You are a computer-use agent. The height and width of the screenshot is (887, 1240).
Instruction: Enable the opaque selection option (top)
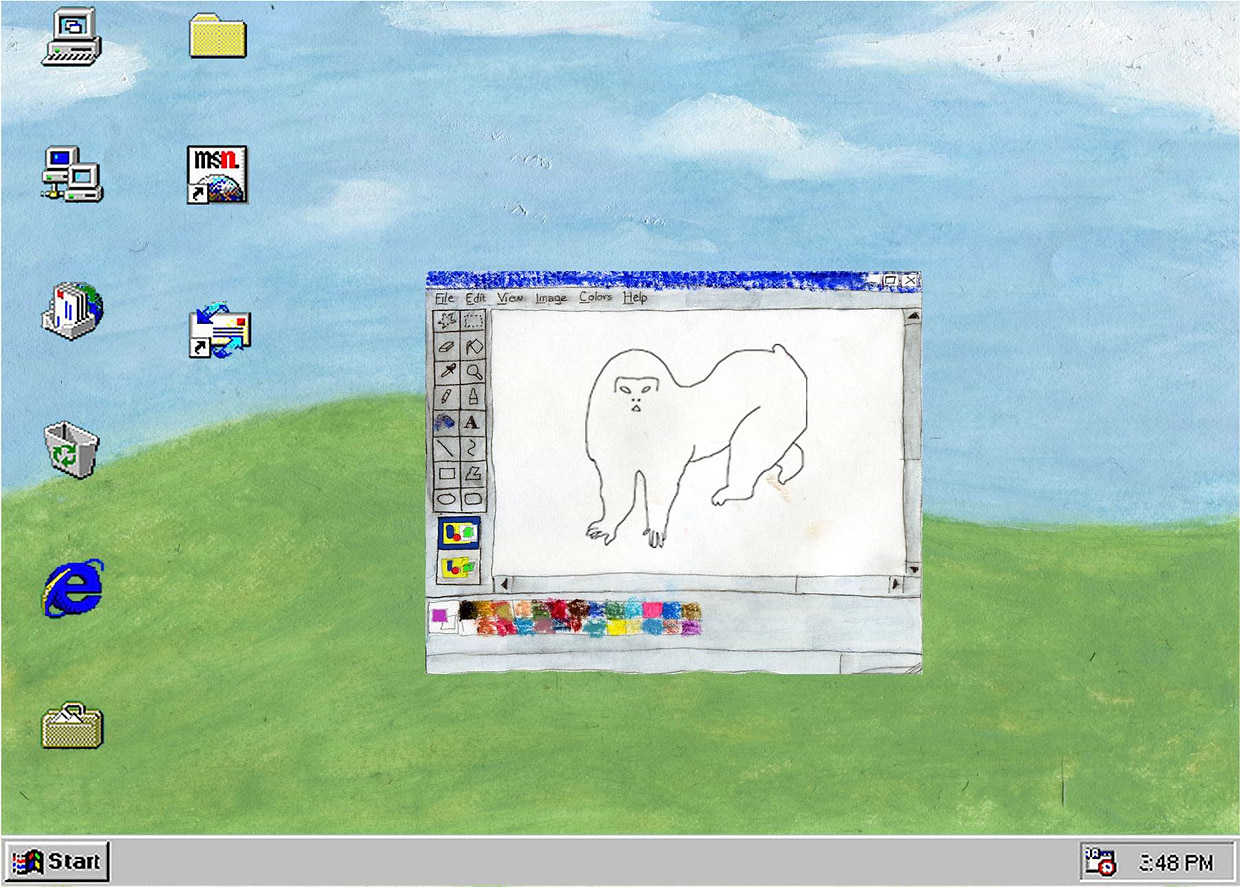click(x=459, y=532)
